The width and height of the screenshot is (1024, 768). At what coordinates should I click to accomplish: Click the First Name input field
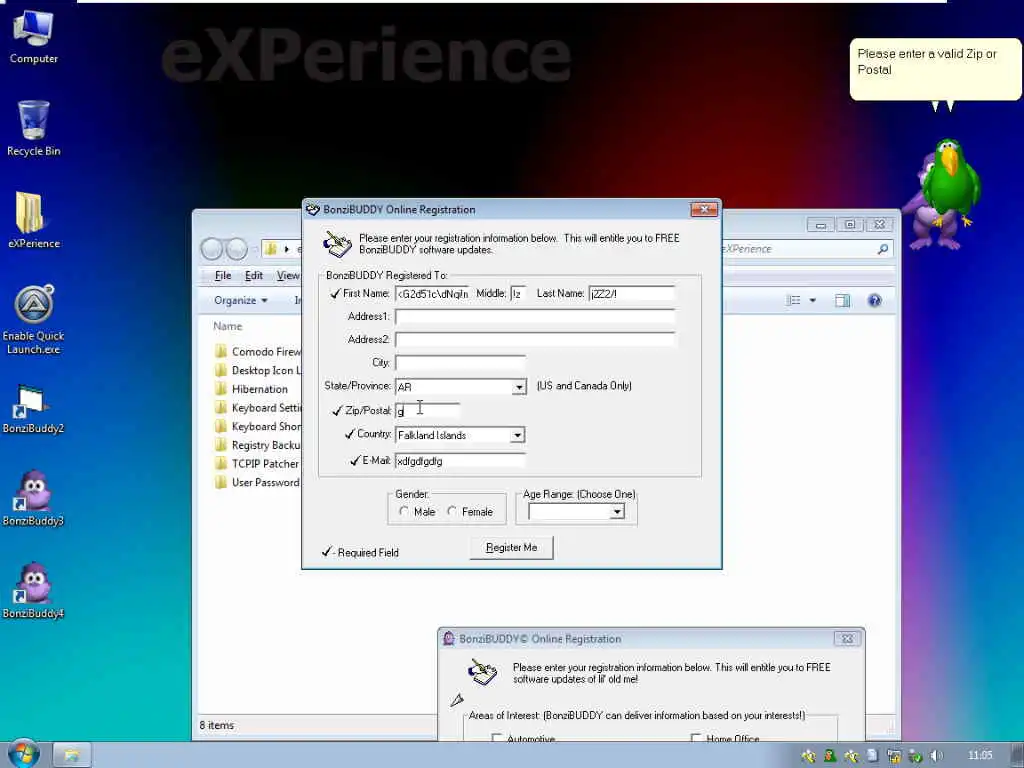[x=432, y=294]
